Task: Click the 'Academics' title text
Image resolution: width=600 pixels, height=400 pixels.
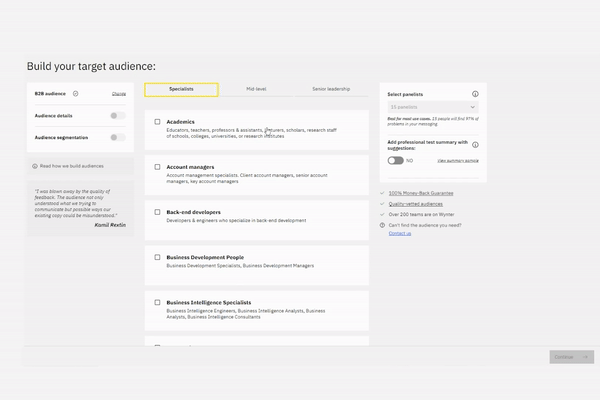Action: (x=180, y=122)
